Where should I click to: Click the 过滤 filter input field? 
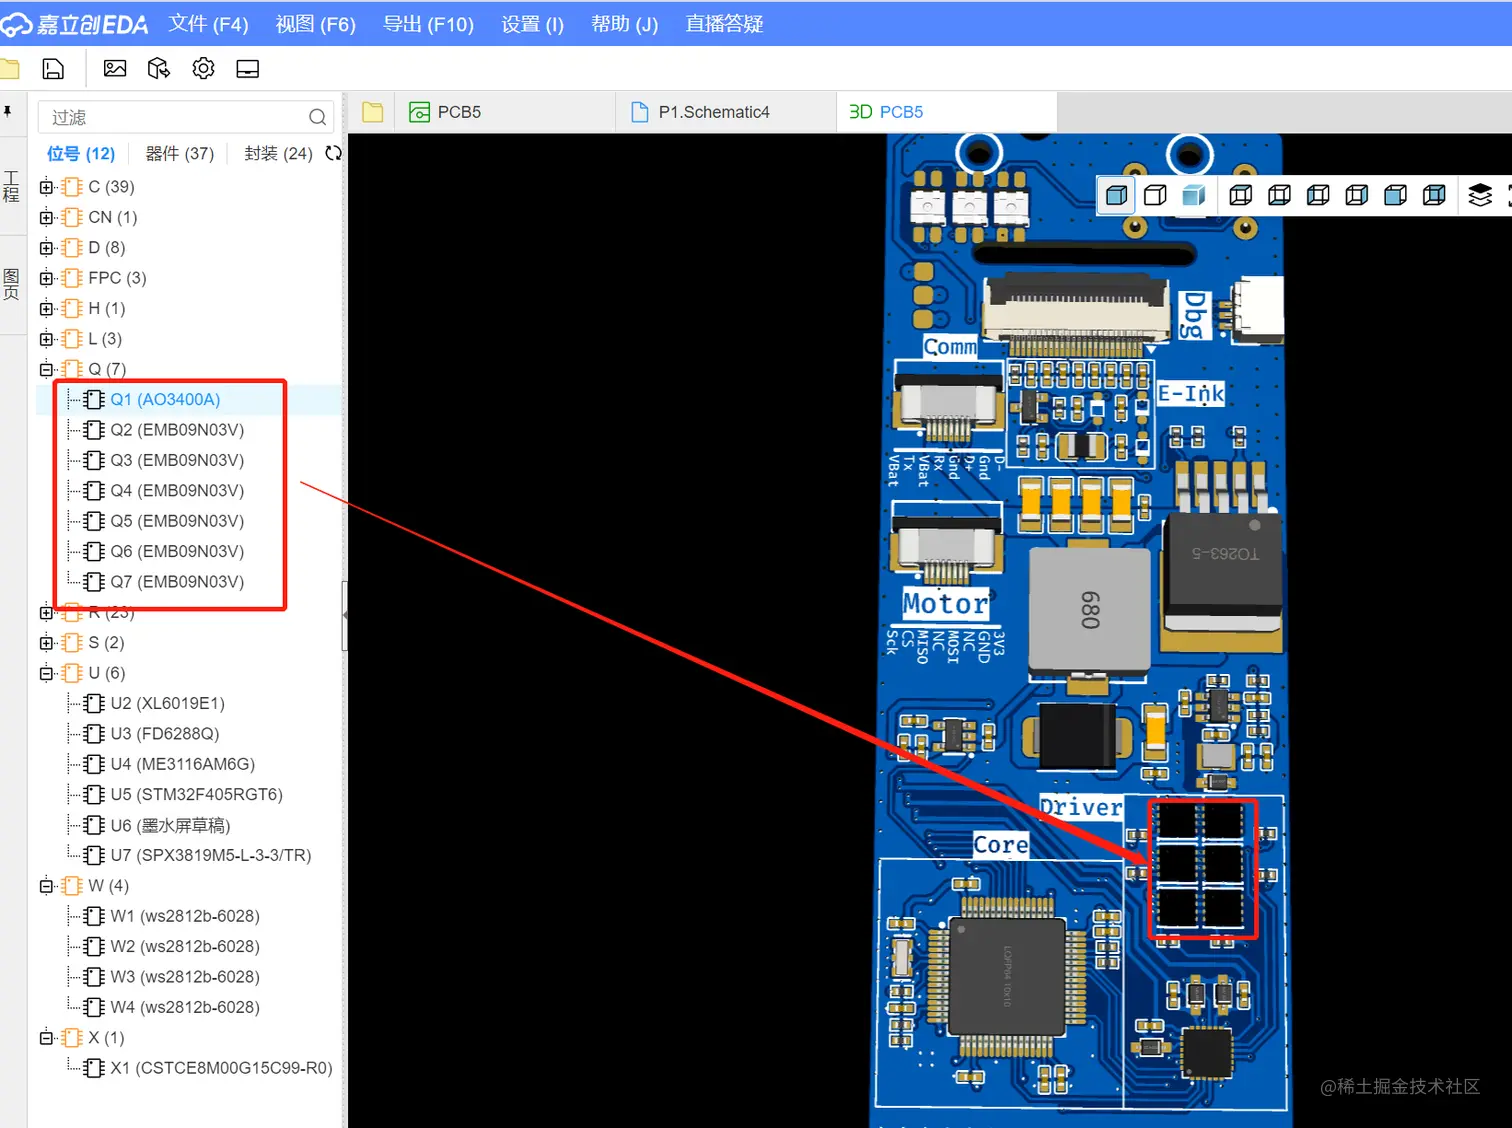(186, 117)
